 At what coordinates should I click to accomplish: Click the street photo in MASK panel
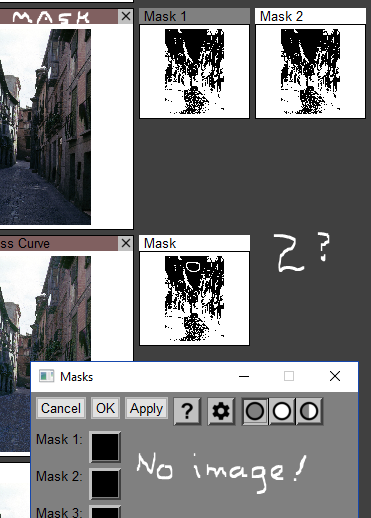[45, 127]
